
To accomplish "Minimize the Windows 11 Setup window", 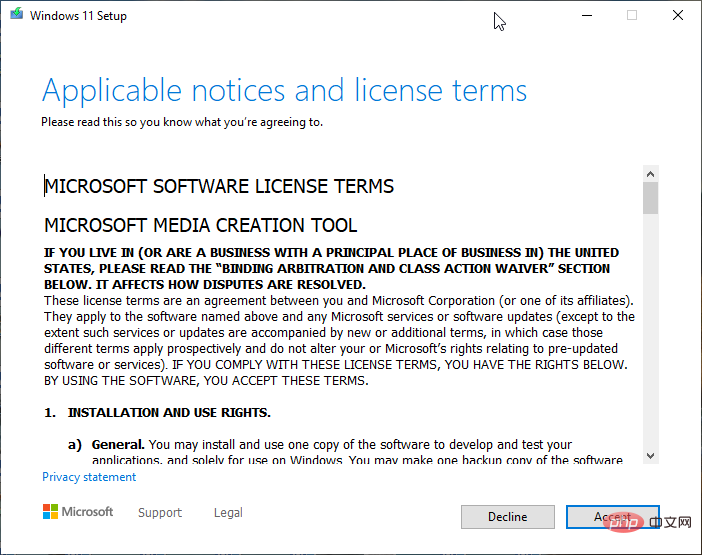I will (x=587, y=16).
